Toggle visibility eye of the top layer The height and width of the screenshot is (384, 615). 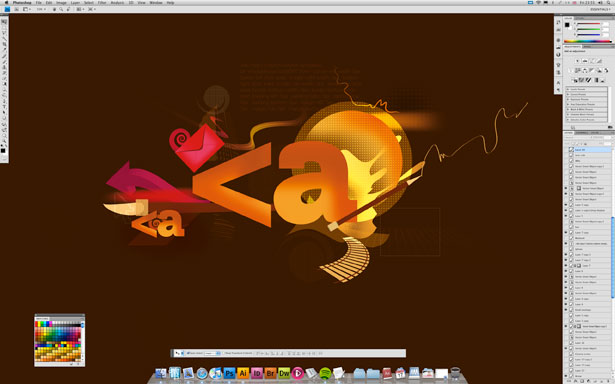click(x=566, y=150)
